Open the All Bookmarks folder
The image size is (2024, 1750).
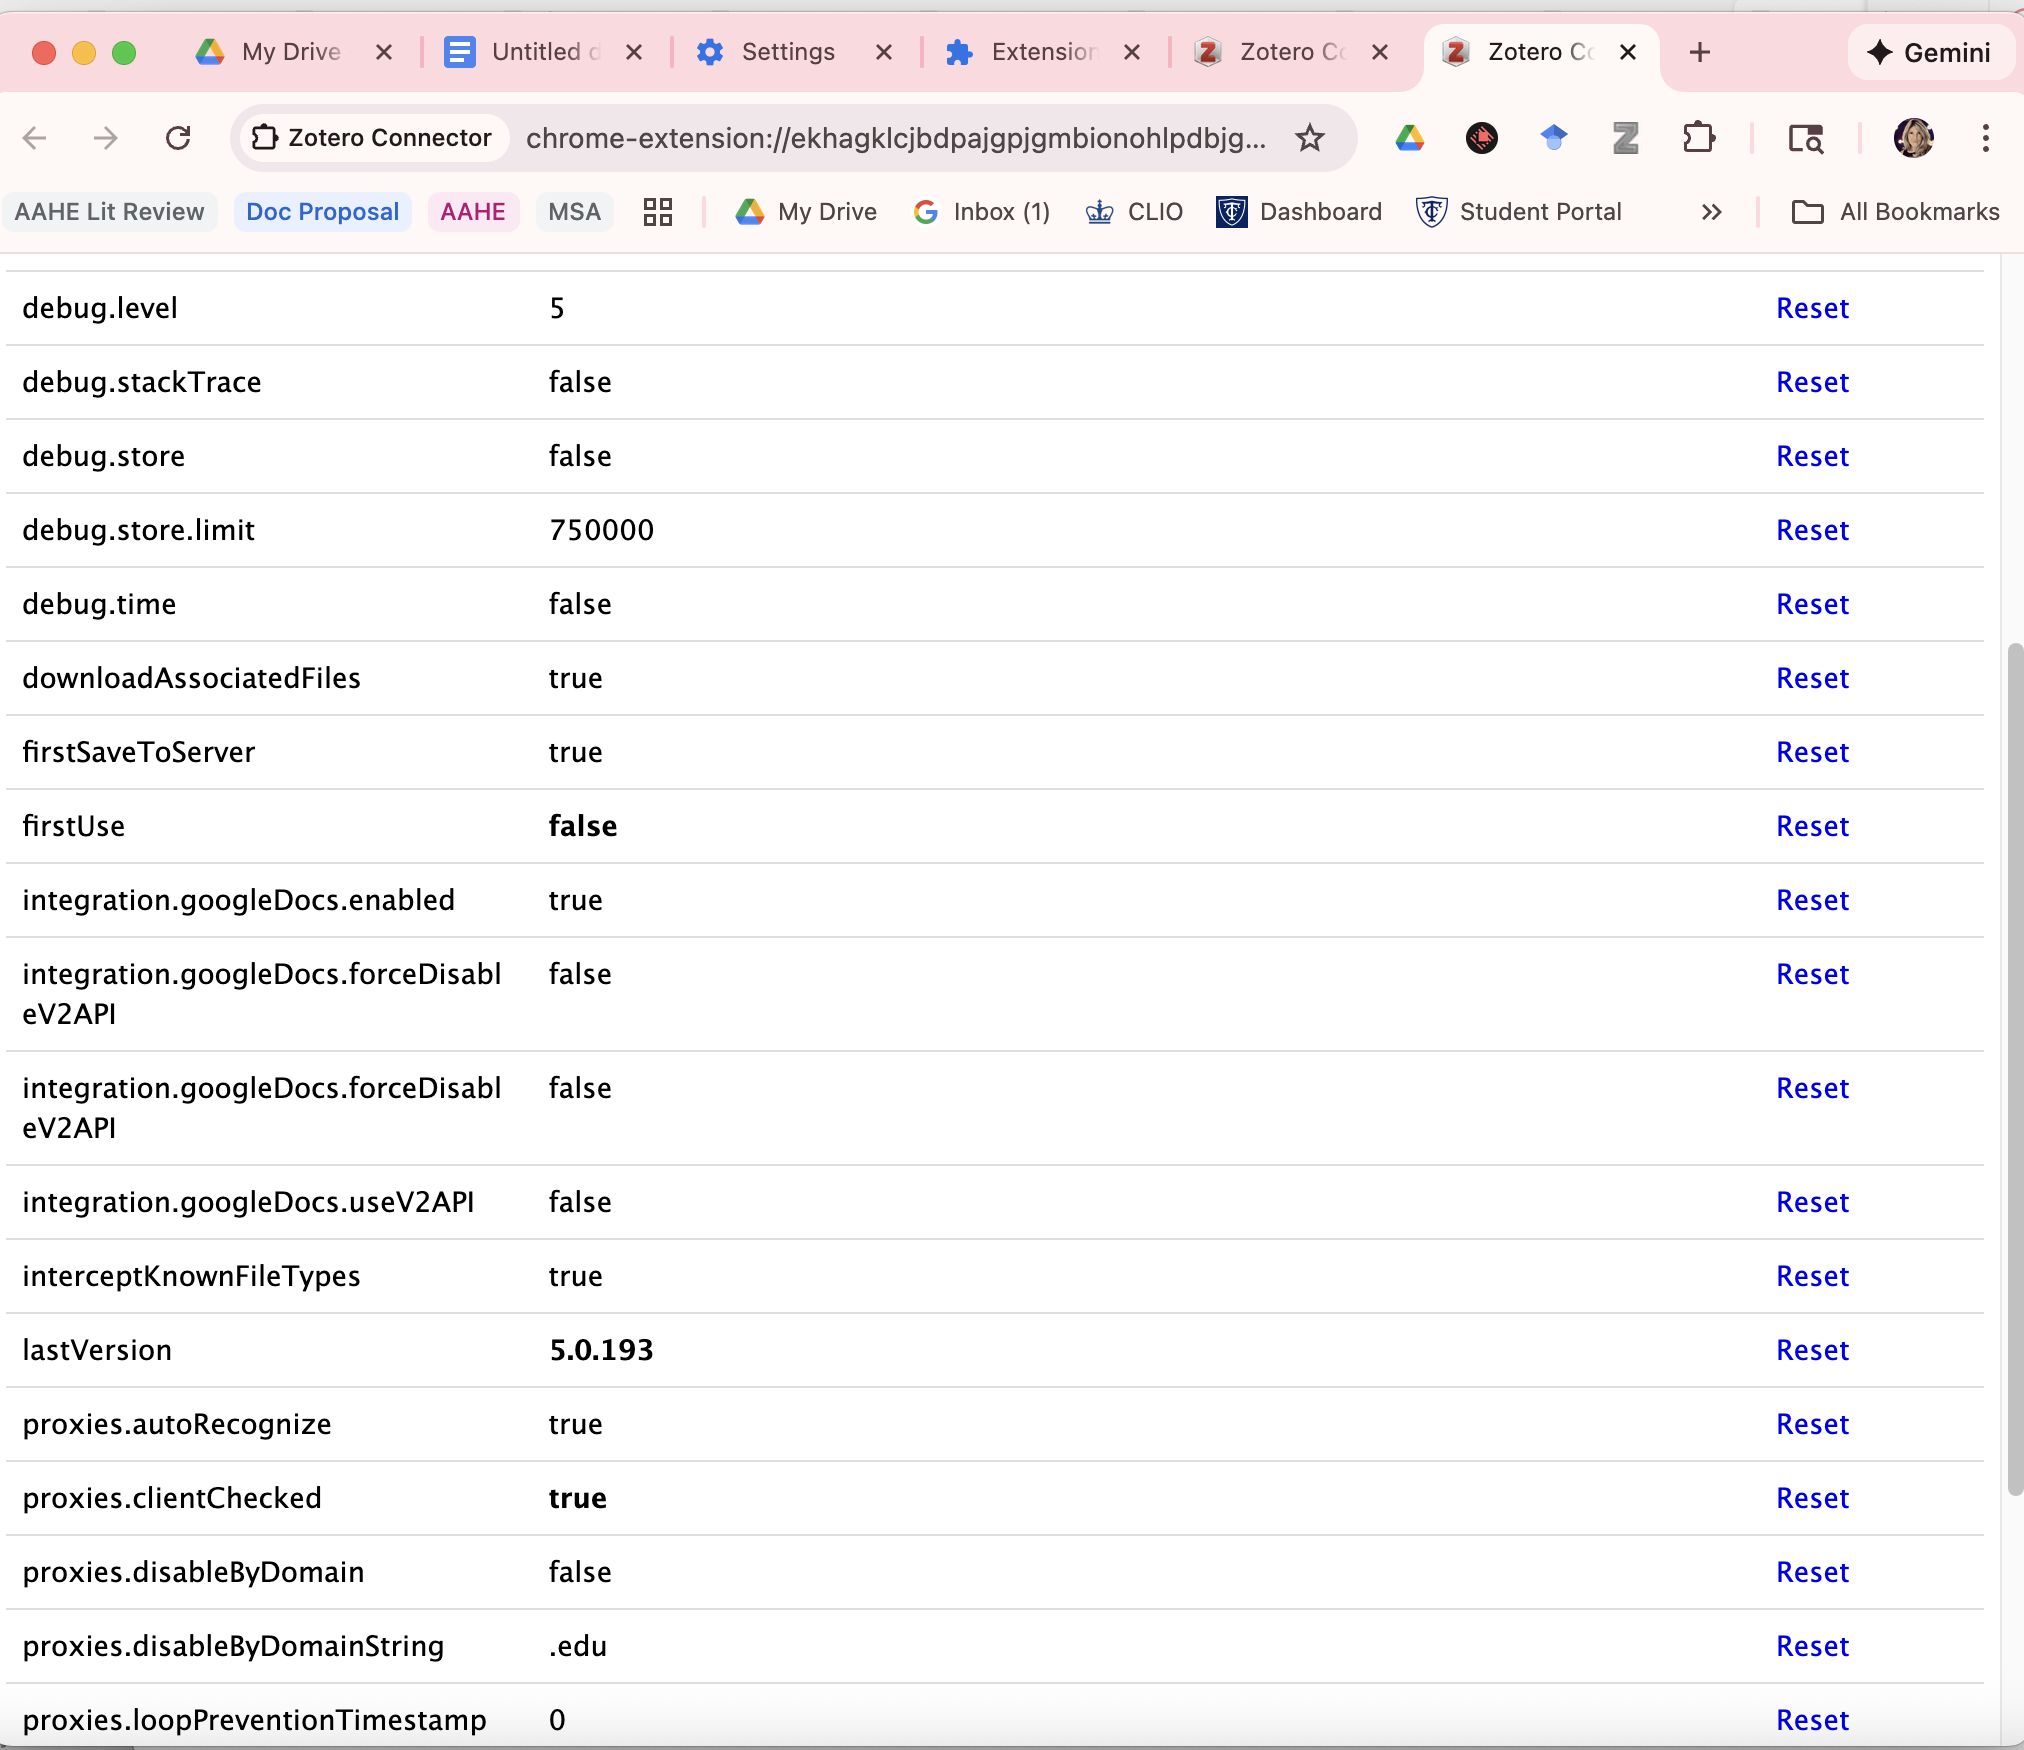[1896, 212]
